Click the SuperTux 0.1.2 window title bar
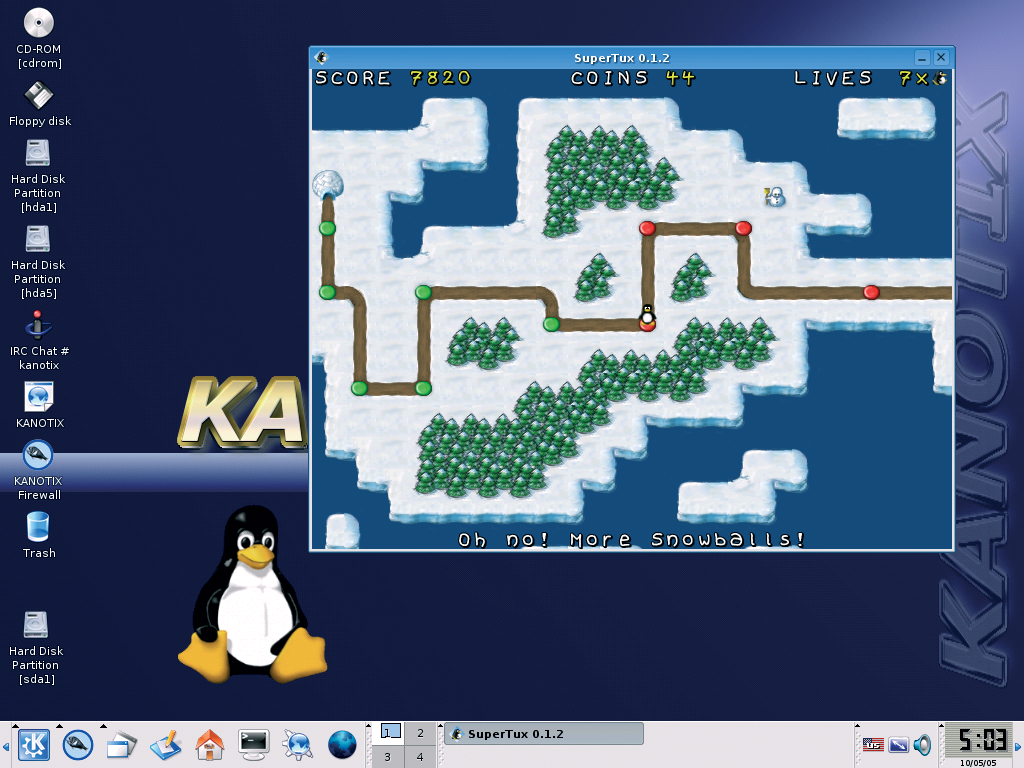The image size is (1024, 768). click(x=622, y=57)
